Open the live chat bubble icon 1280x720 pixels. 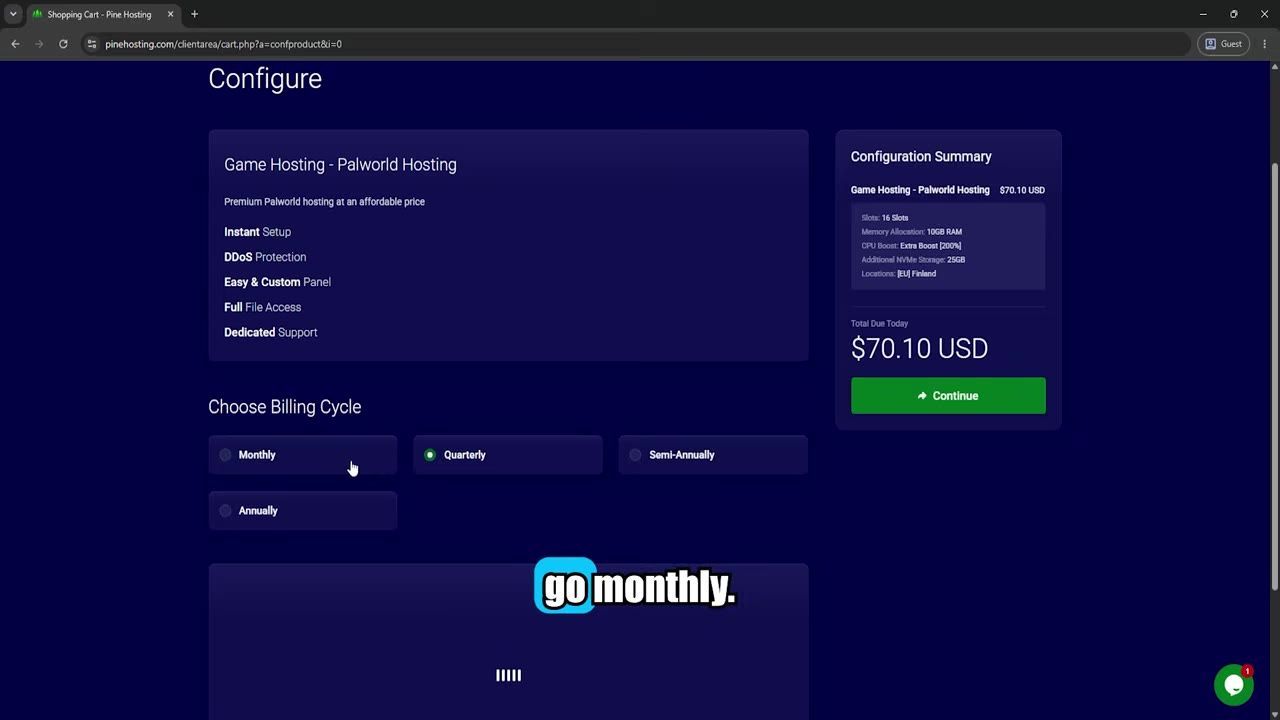tap(1234, 685)
